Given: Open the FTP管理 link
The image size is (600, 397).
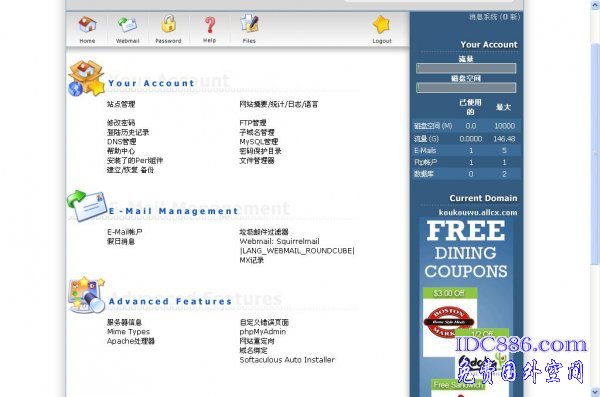Looking at the screenshot, I should [253, 123].
